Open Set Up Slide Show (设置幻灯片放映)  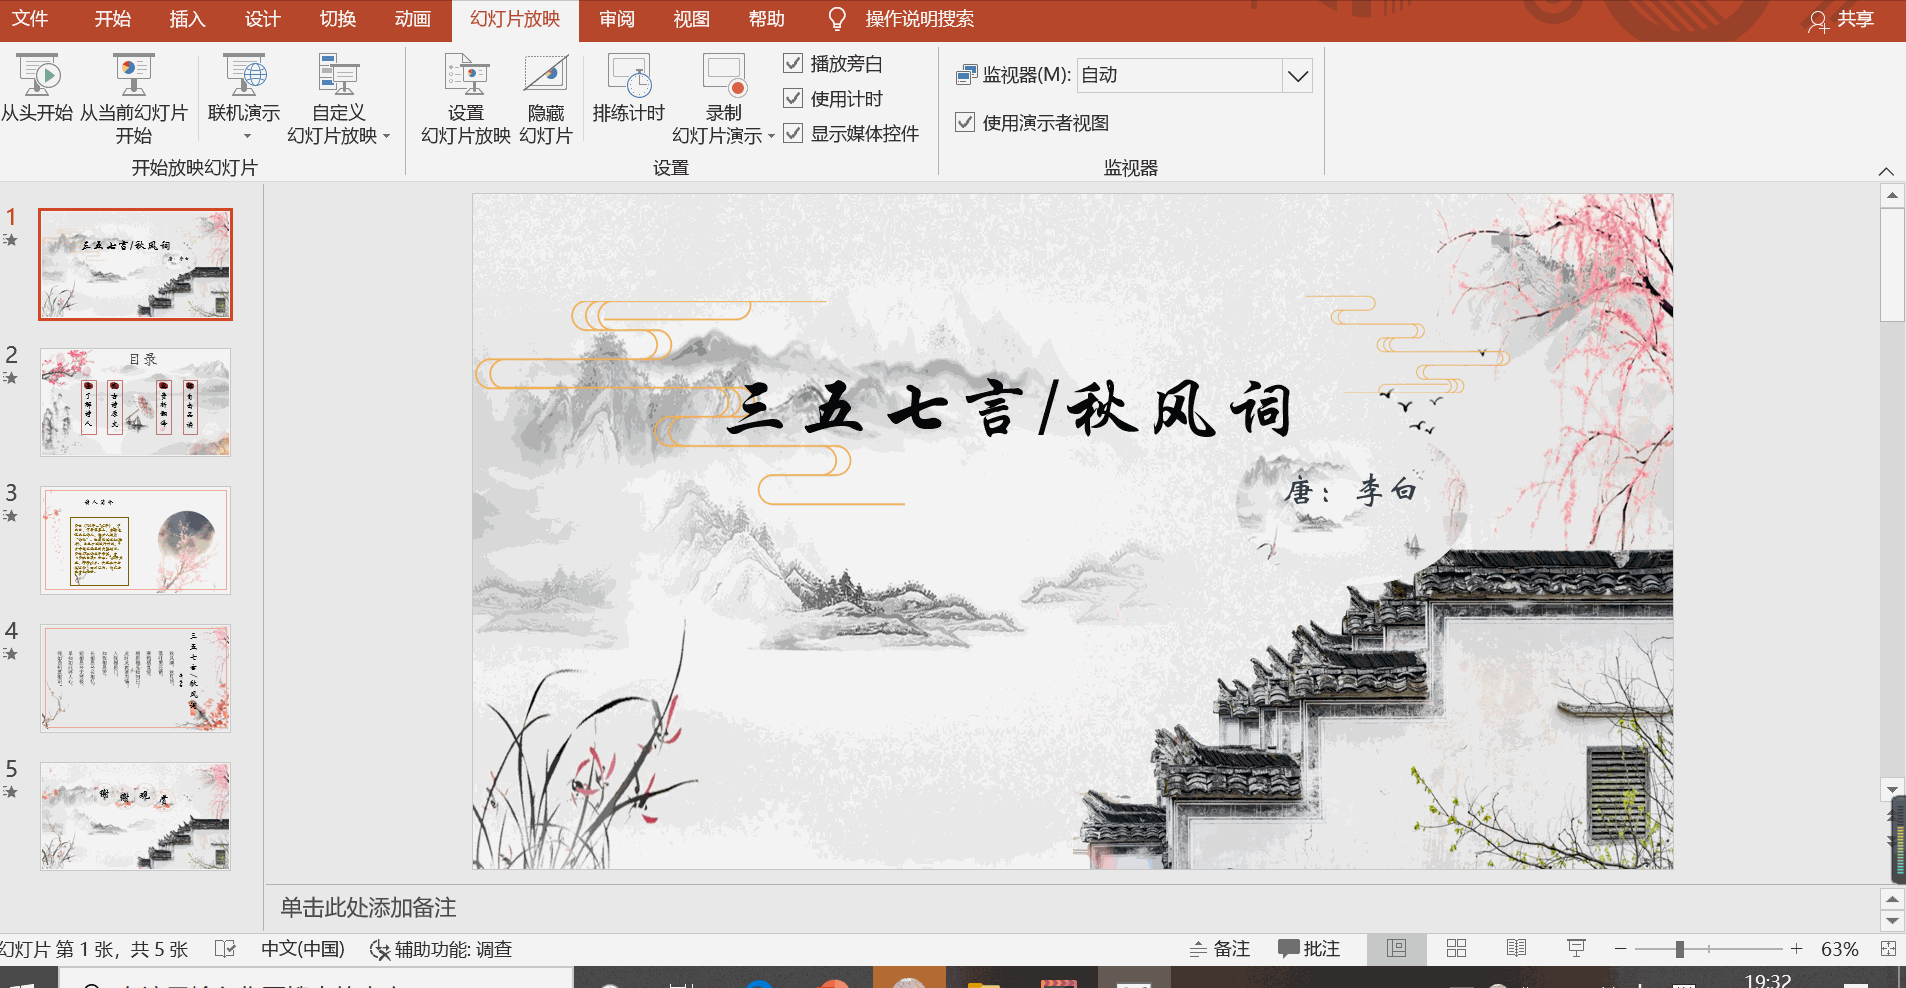coord(466,99)
